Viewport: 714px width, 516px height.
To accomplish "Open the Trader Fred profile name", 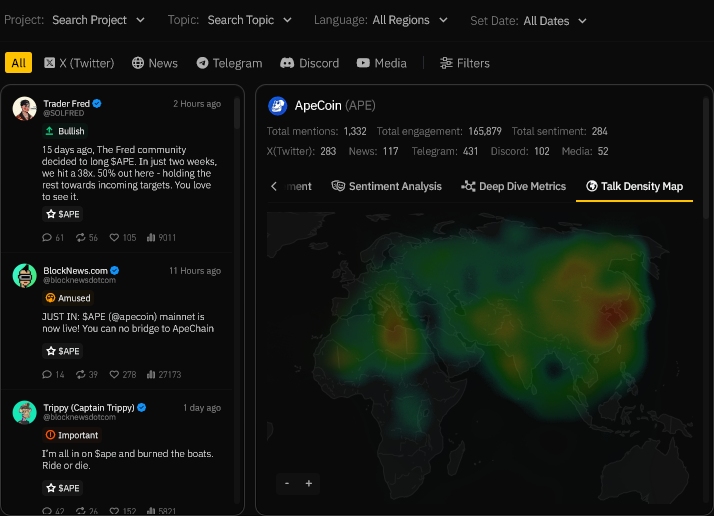I will [66, 104].
